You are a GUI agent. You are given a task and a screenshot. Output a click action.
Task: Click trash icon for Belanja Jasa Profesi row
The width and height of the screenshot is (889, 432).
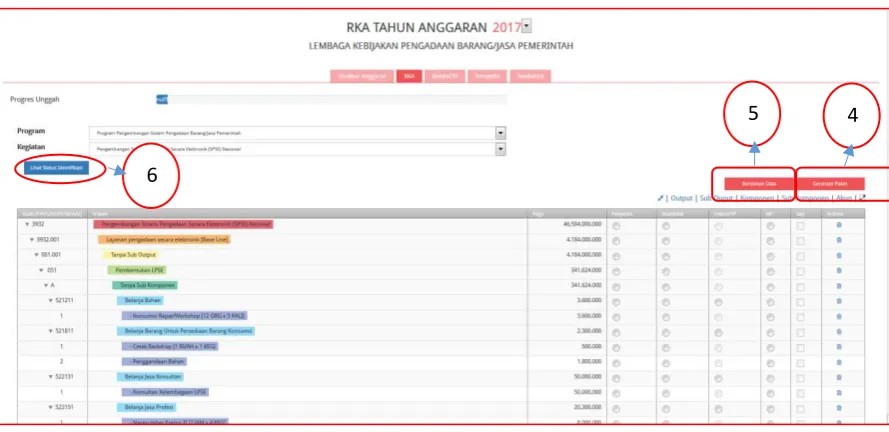point(839,408)
